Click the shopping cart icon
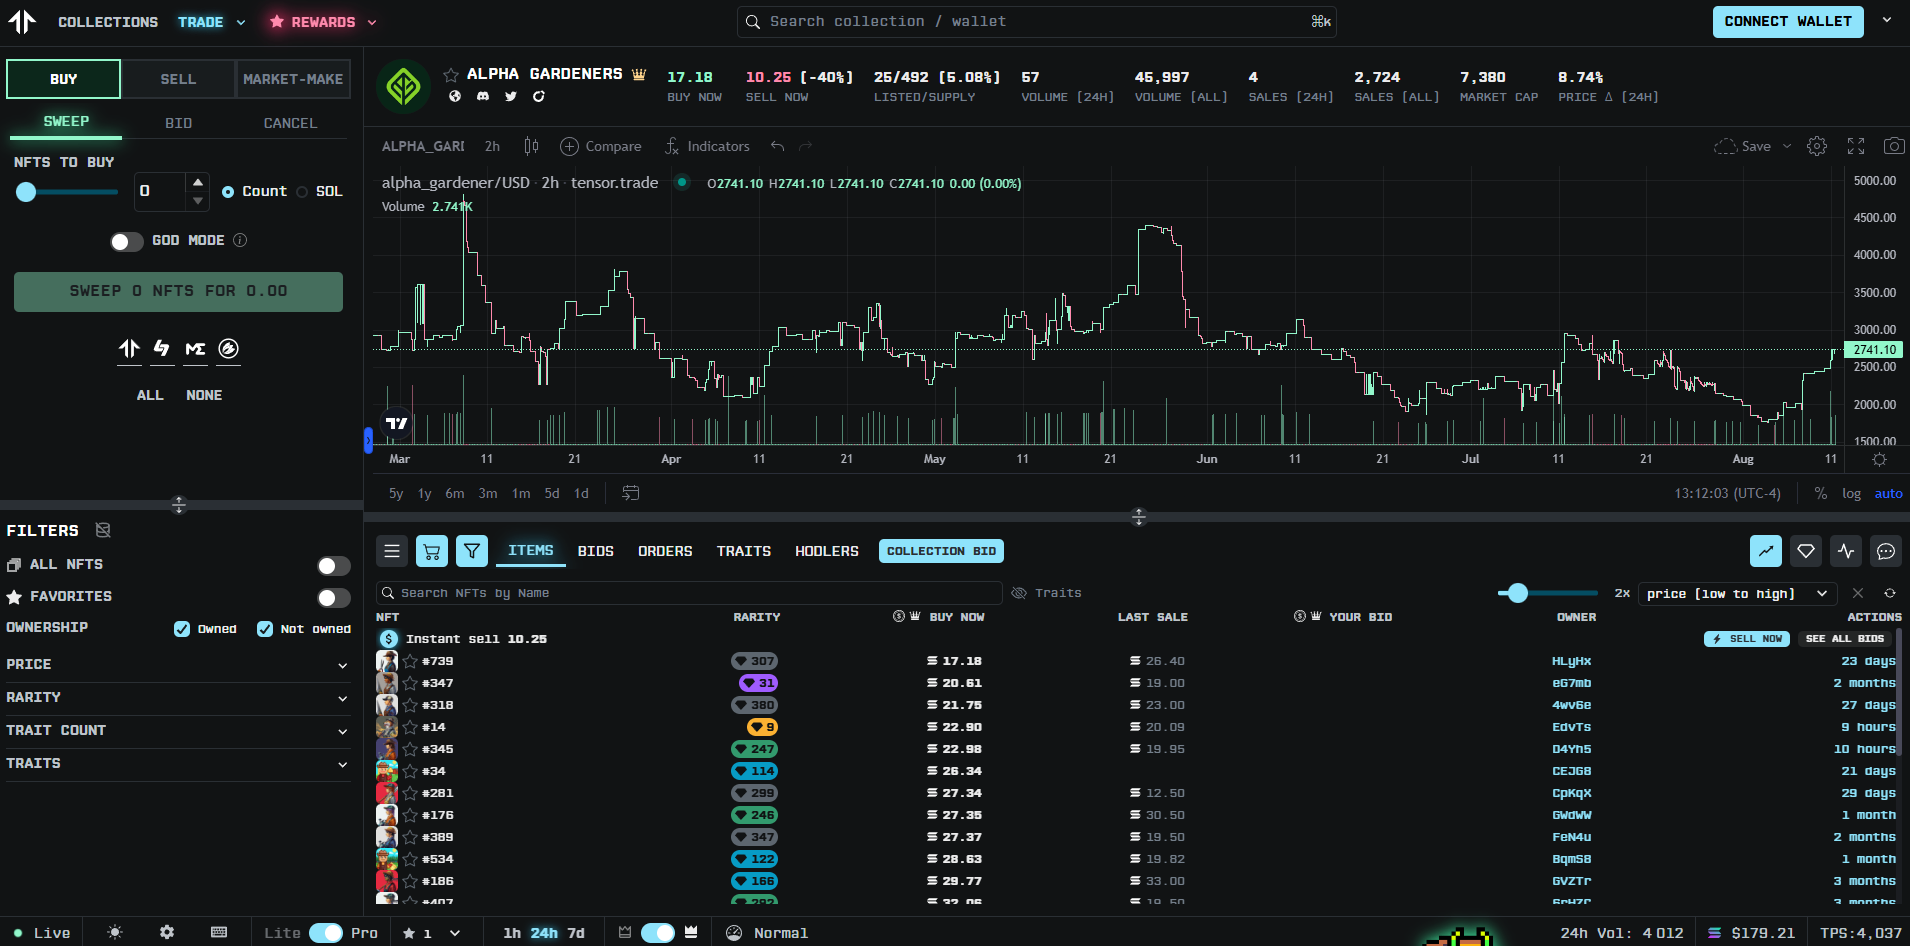The image size is (1910, 946). (x=432, y=551)
